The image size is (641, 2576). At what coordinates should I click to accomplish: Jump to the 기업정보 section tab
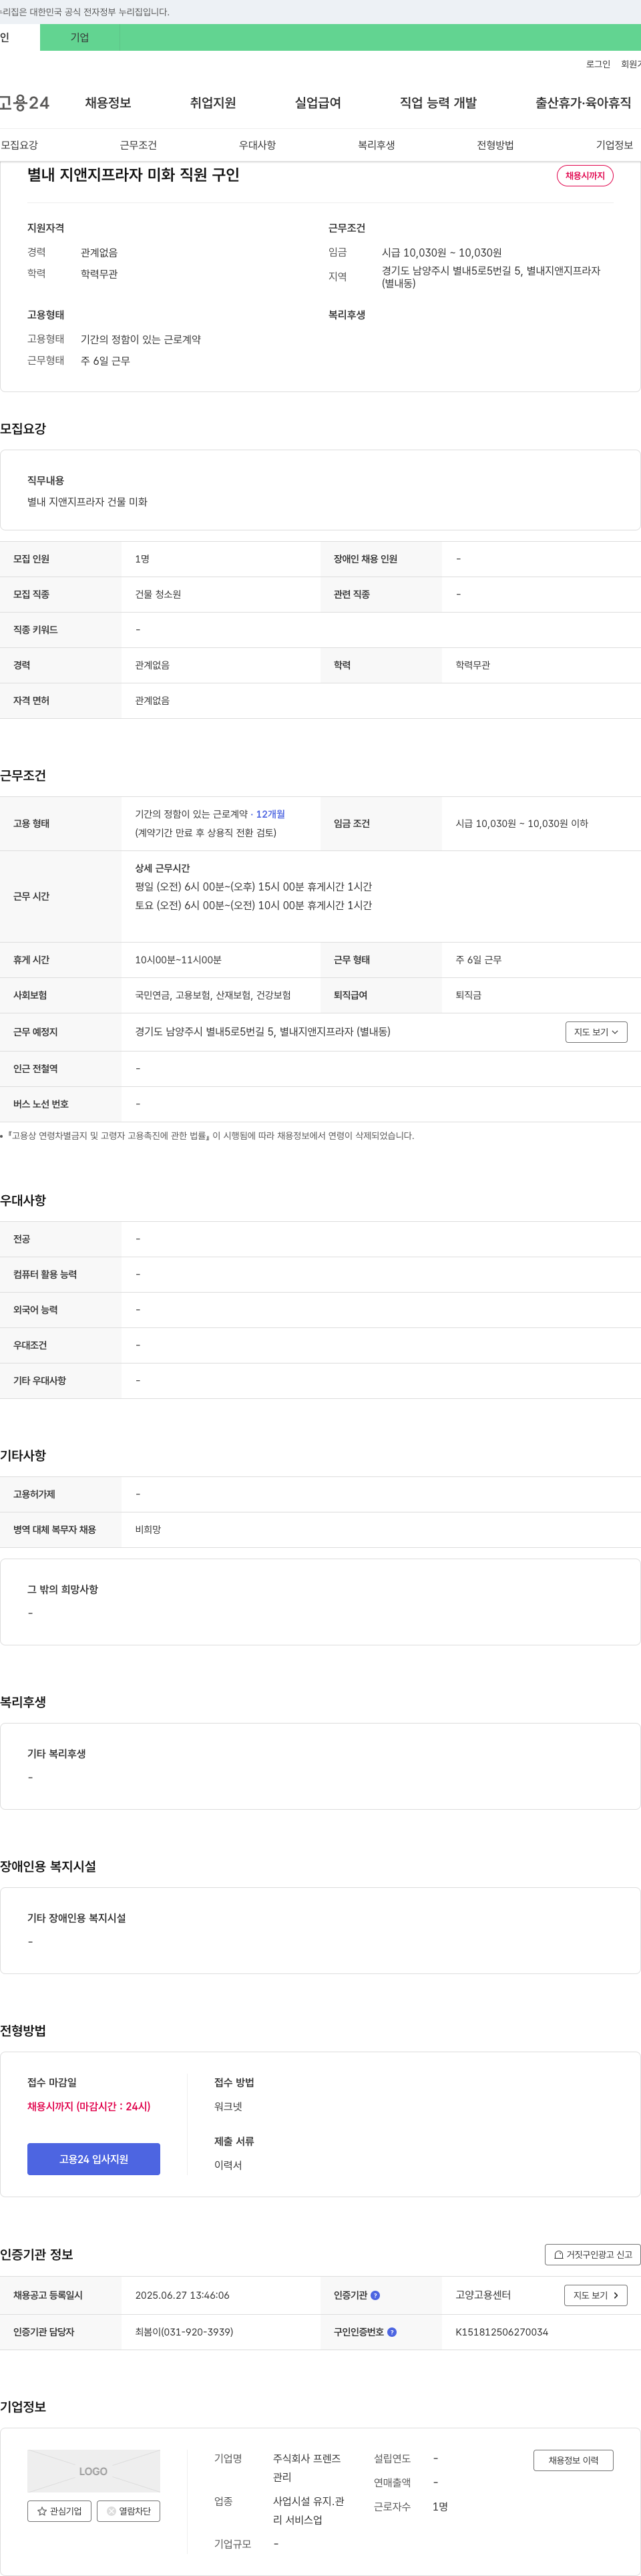tap(614, 145)
